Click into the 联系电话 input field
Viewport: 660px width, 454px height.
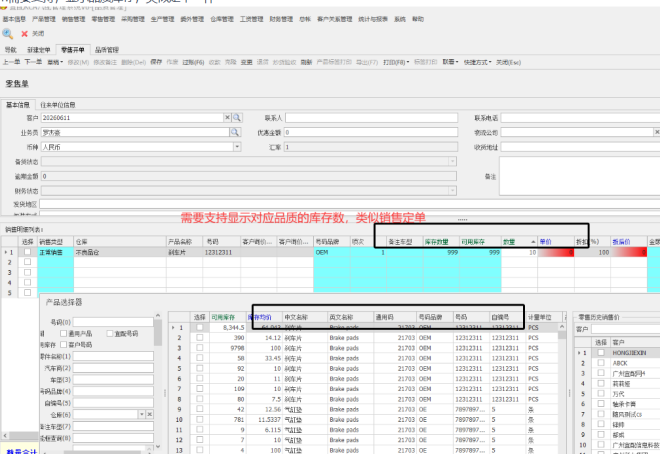(x=580, y=118)
